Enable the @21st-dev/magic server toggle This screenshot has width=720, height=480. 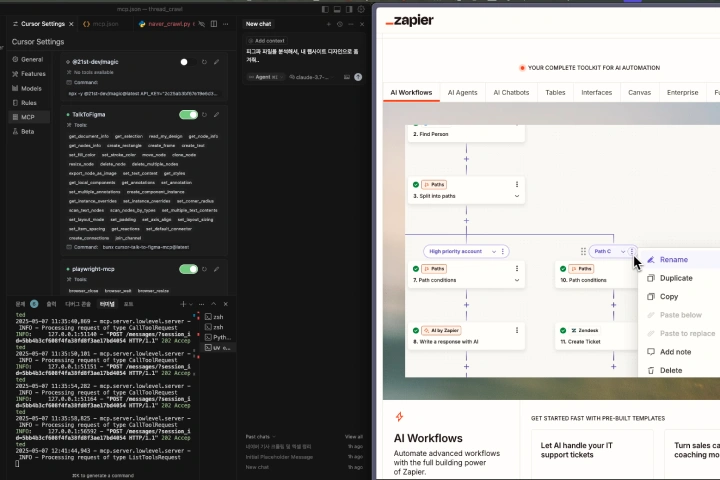pyautogui.click(x=188, y=62)
